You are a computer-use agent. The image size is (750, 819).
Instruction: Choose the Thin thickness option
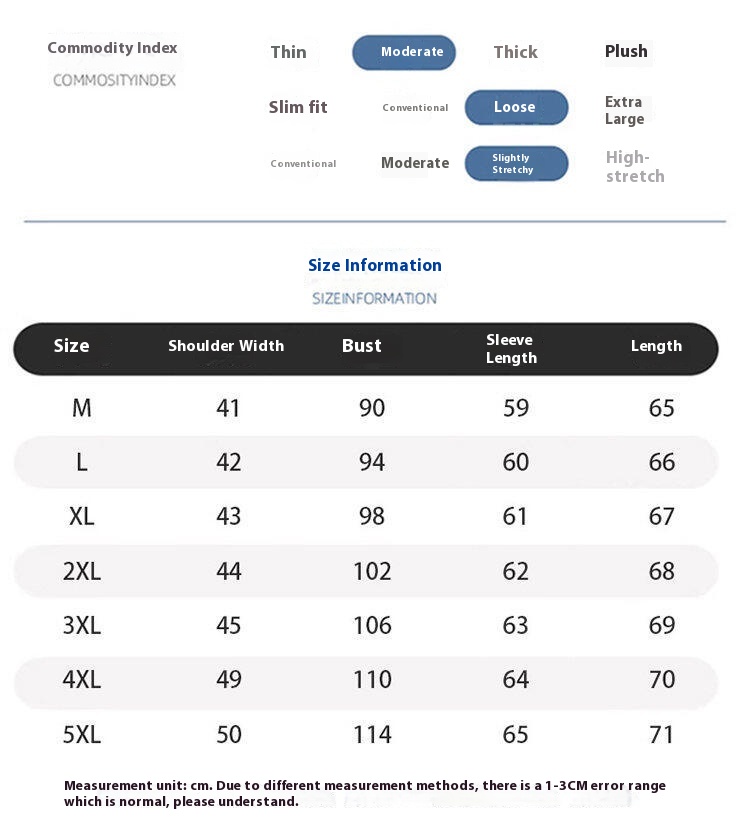click(288, 52)
